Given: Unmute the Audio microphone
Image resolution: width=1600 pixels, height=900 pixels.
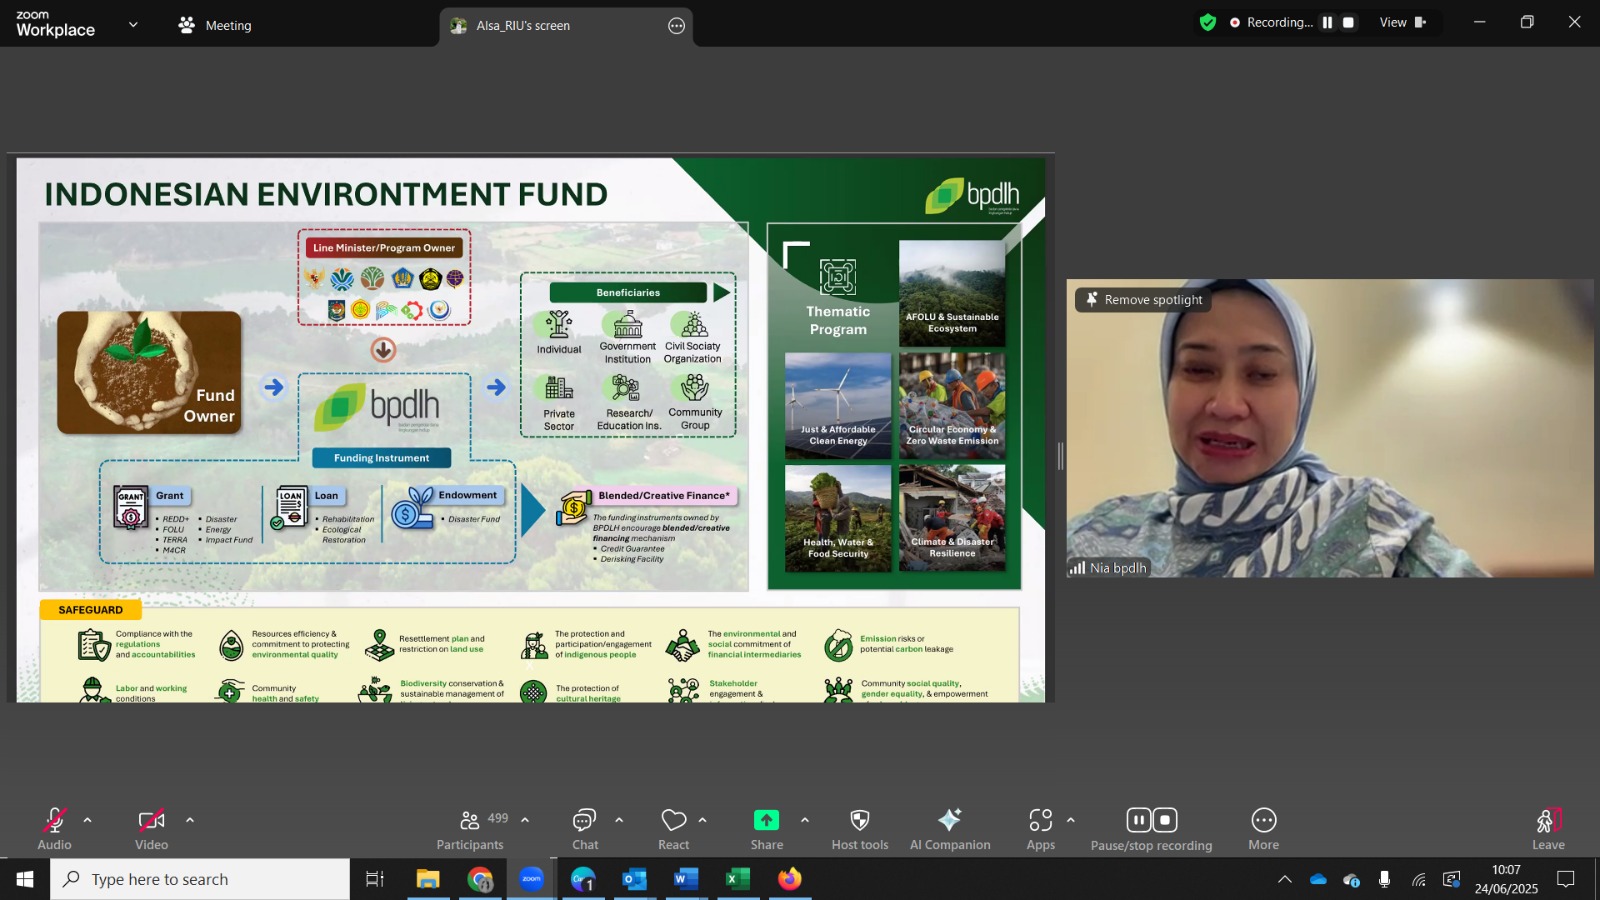Looking at the screenshot, I should 55,829.
